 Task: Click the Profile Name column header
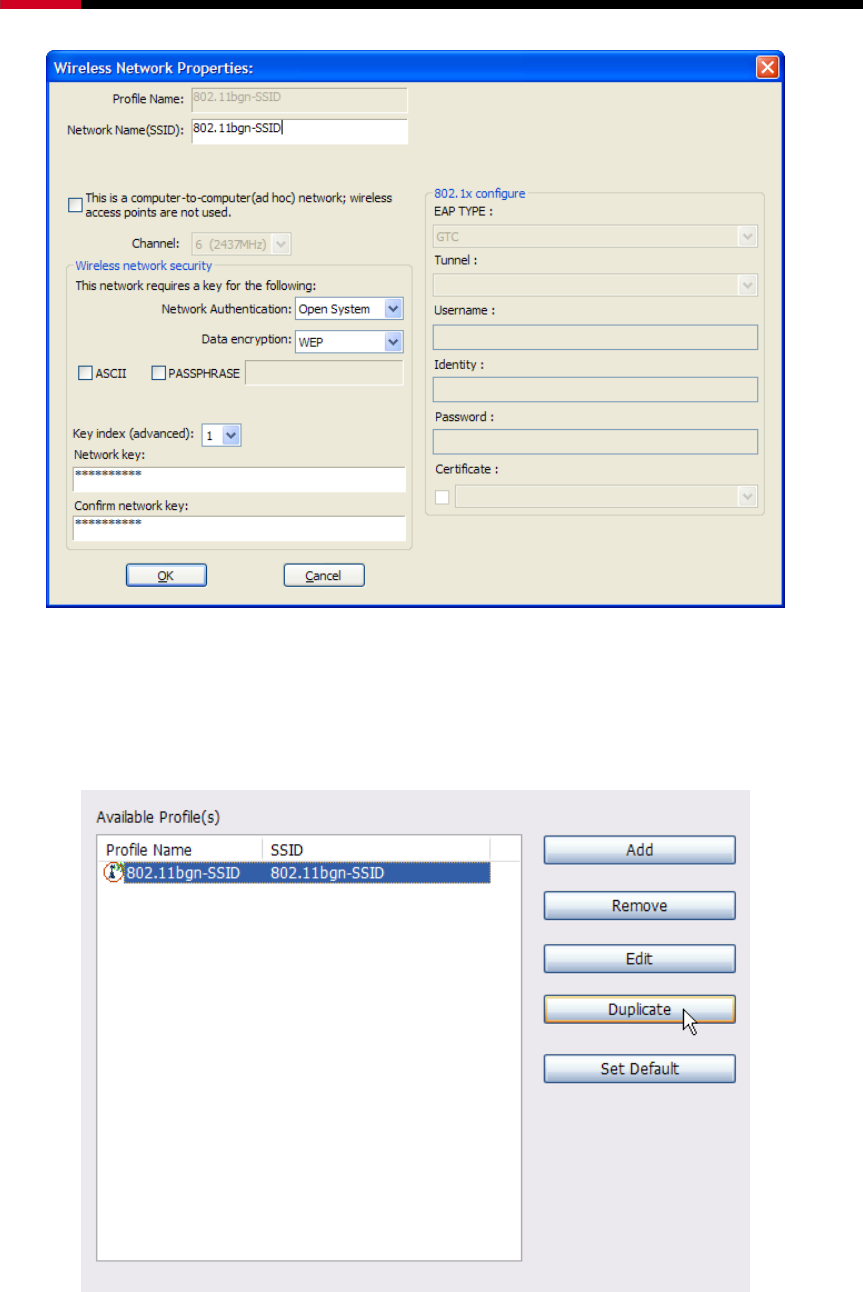coord(180,849)
